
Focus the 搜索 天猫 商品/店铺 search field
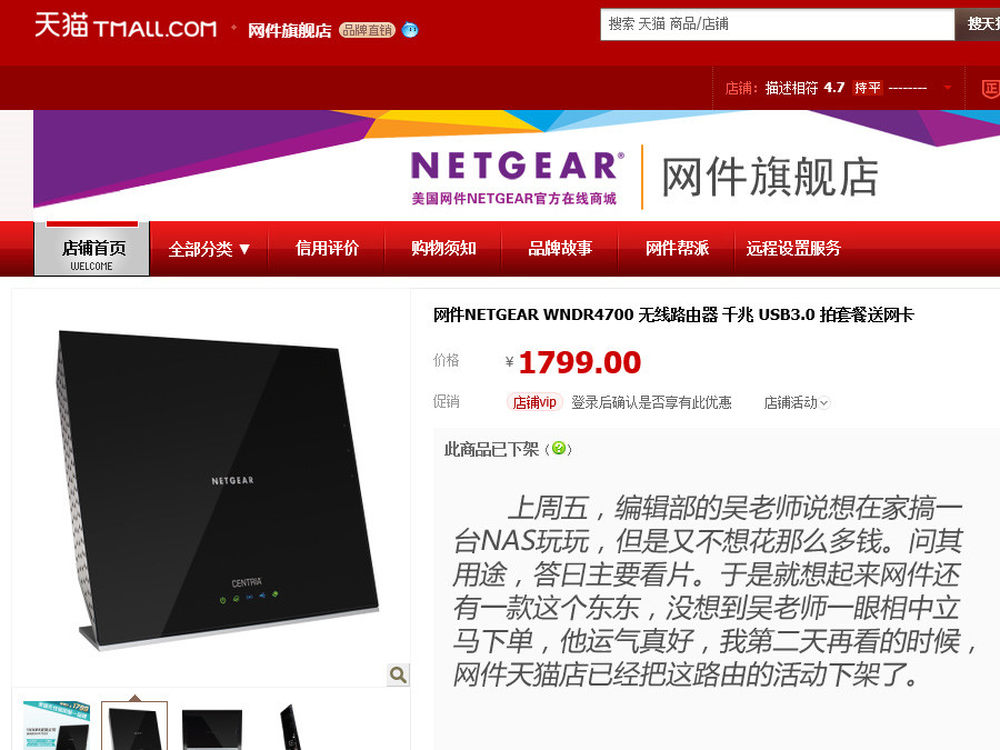777,24
